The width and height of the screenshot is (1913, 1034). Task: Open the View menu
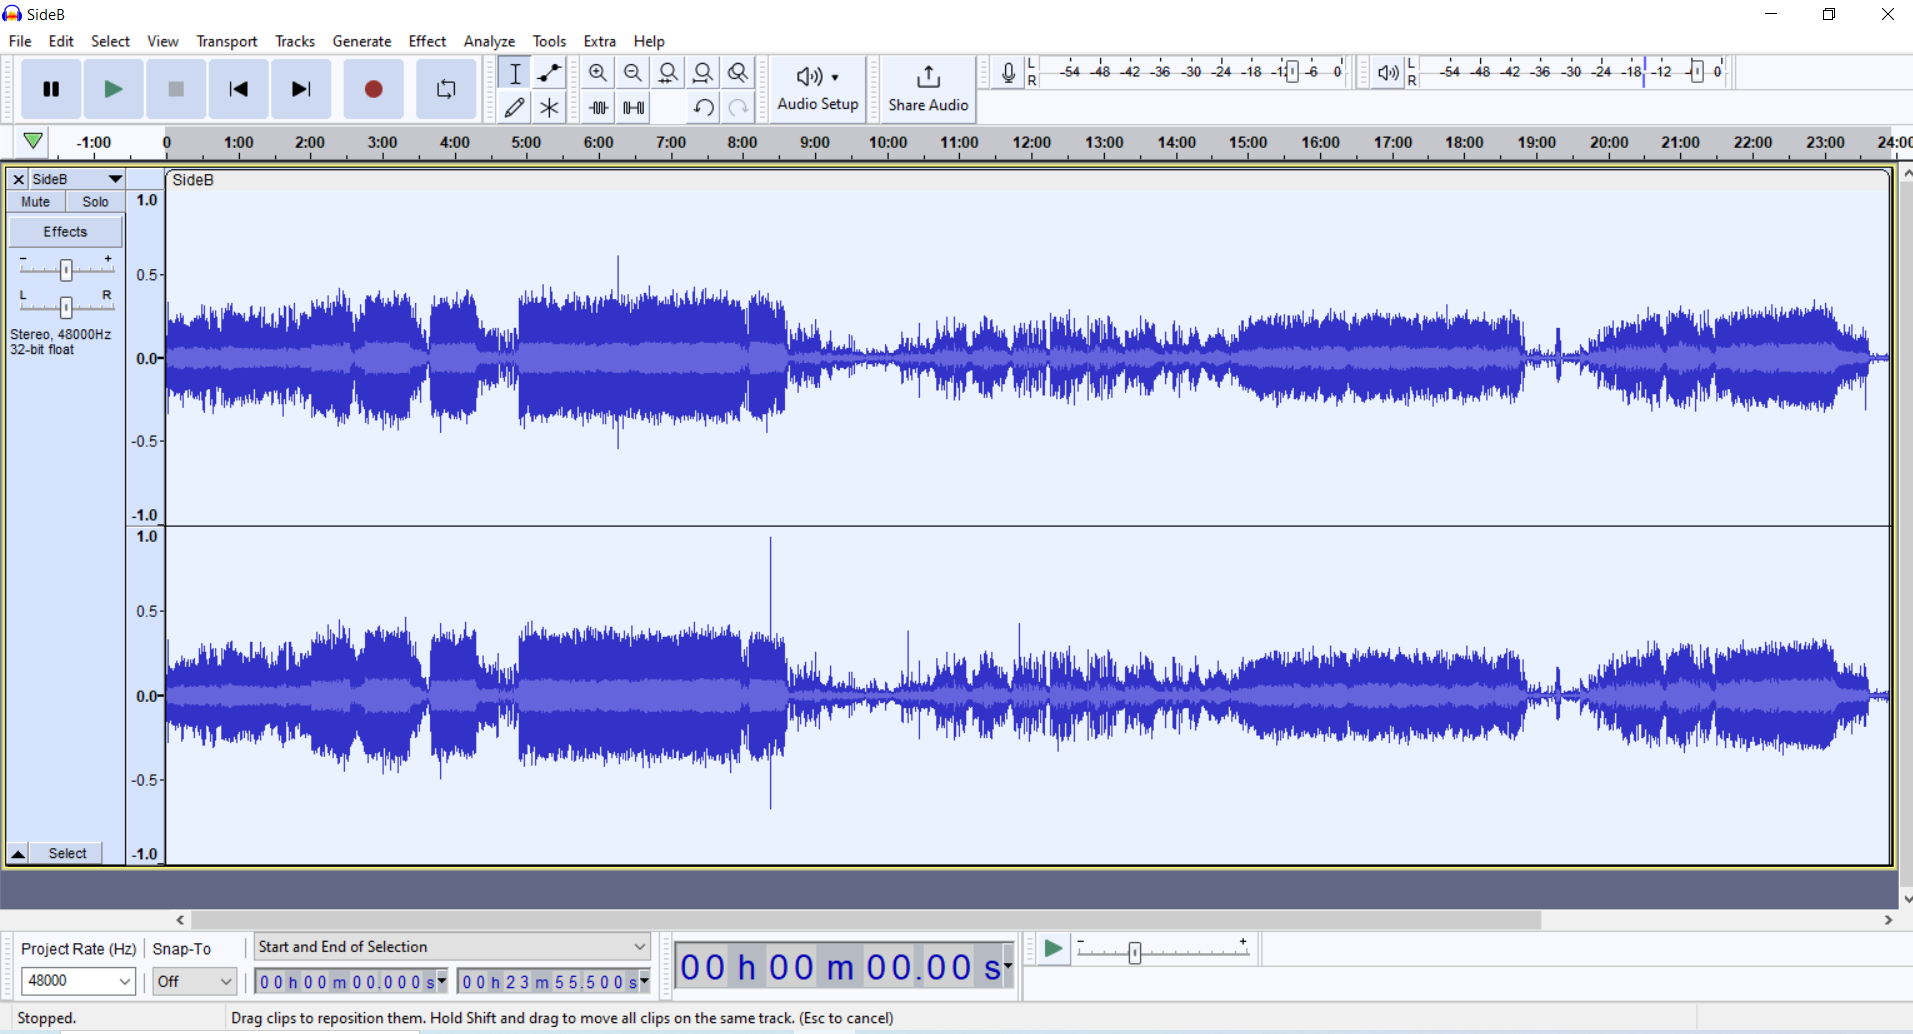point(163,41)
